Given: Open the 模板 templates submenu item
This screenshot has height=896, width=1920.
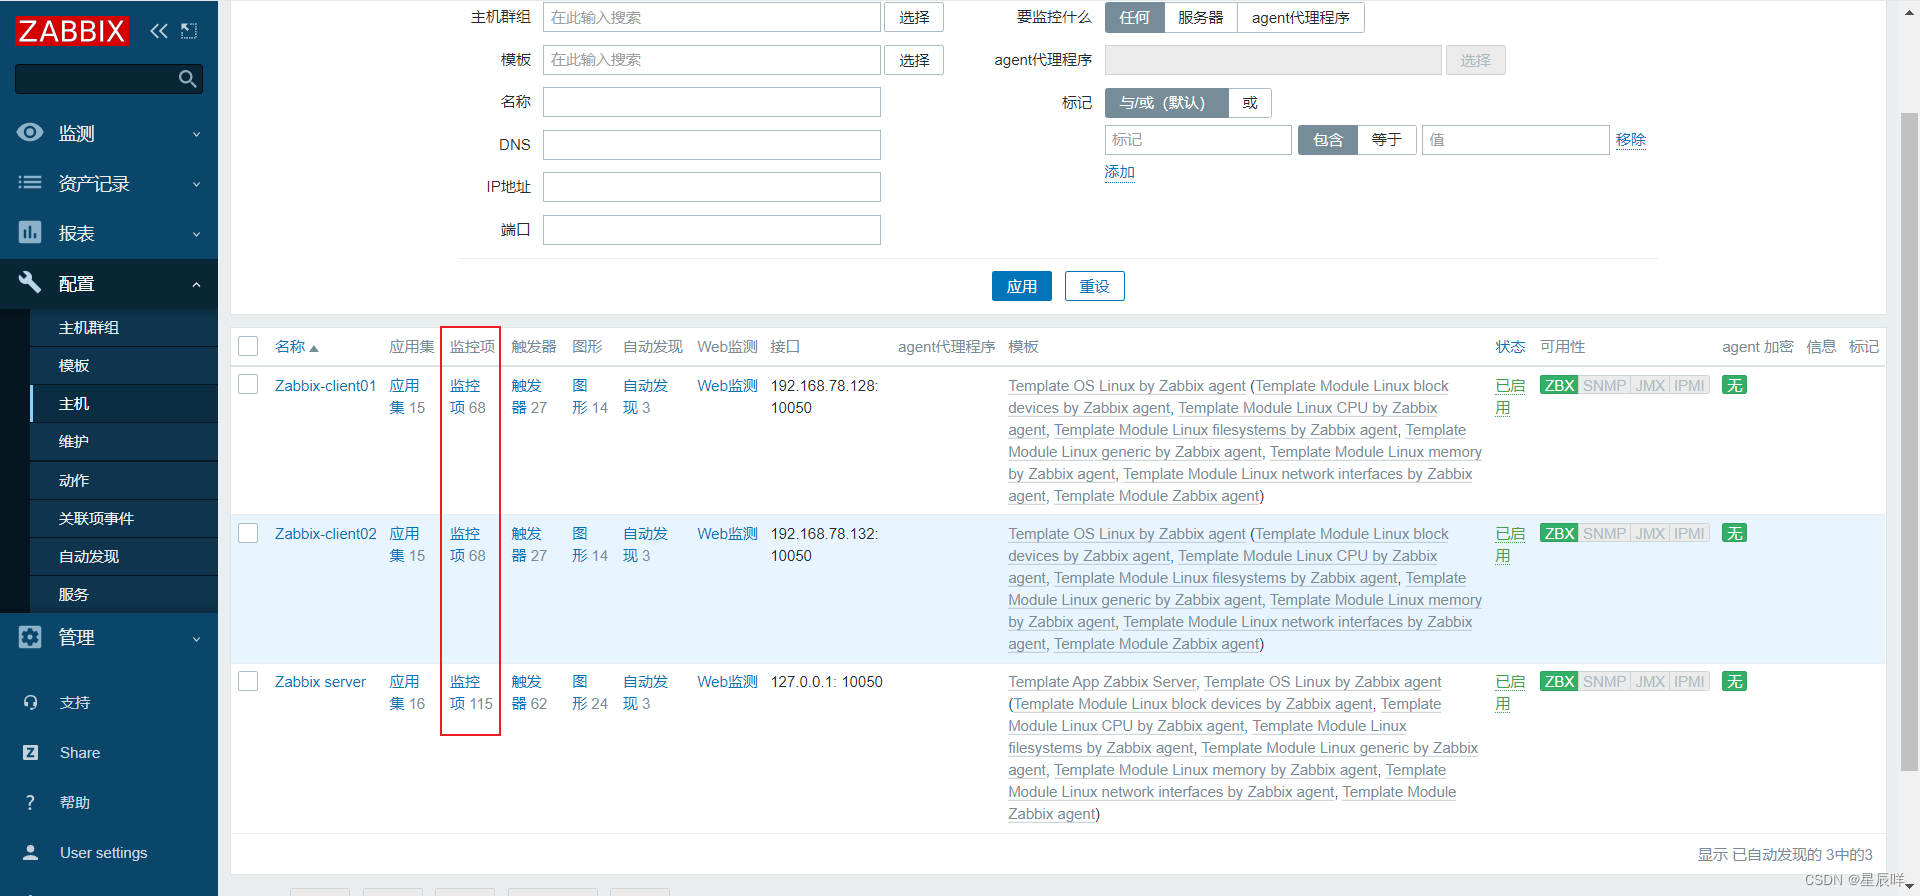Looking at the screenshot, I should tap(74, 366).
